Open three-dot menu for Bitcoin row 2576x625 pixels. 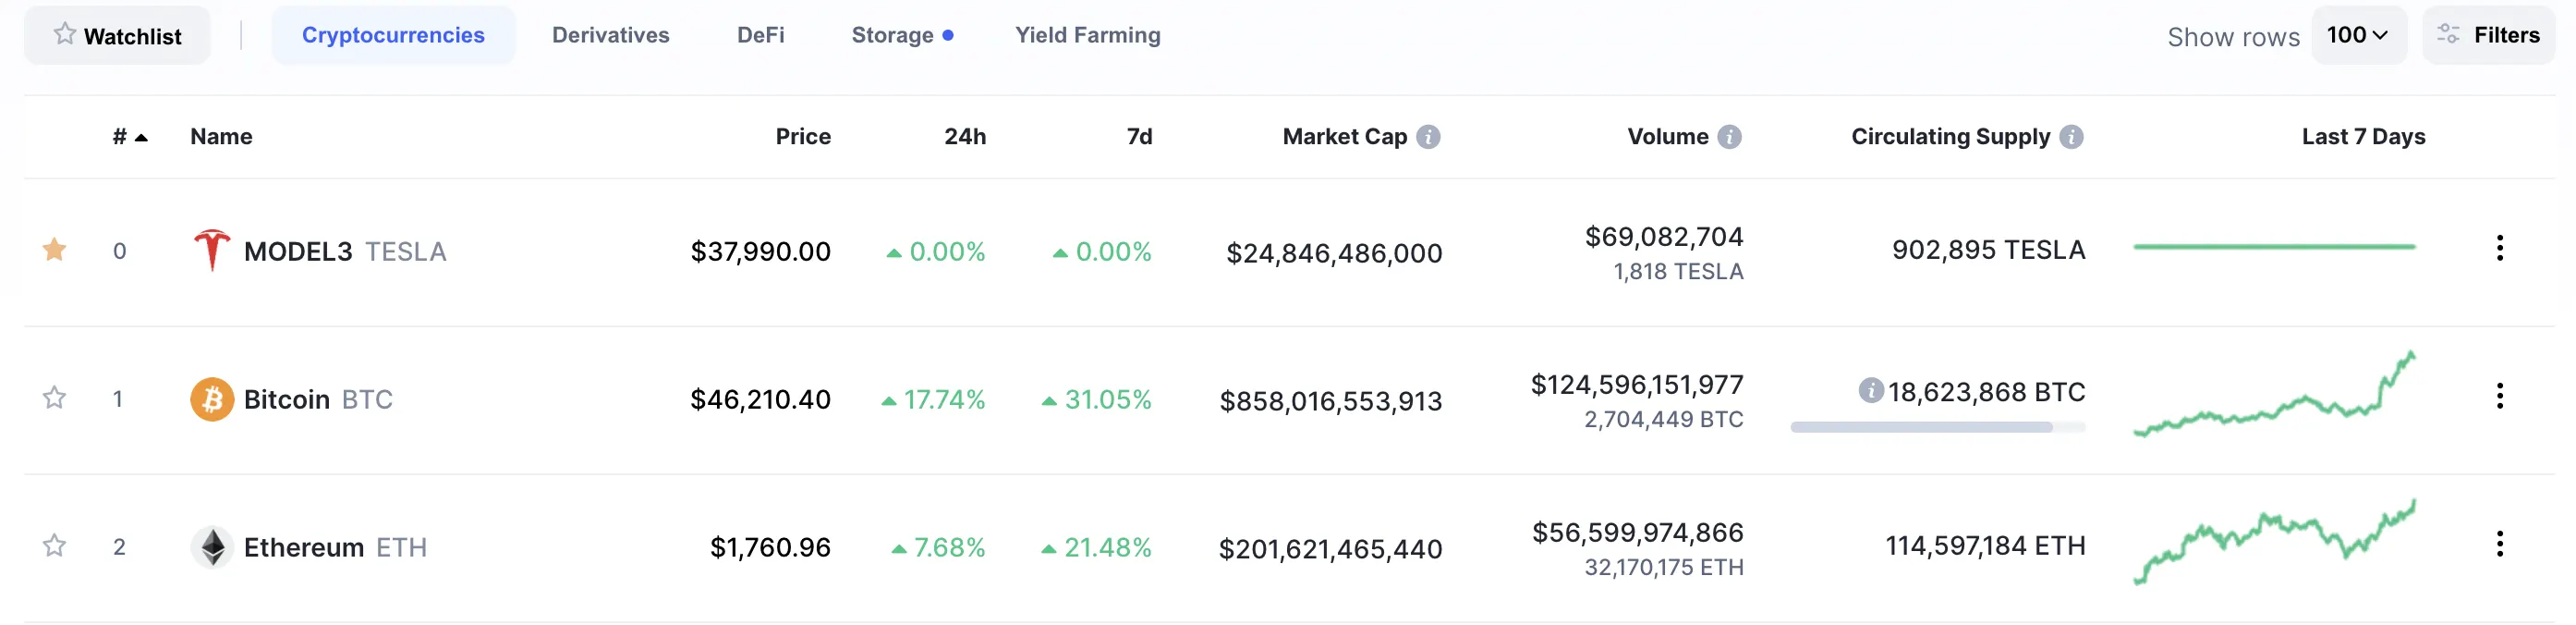2499,396
